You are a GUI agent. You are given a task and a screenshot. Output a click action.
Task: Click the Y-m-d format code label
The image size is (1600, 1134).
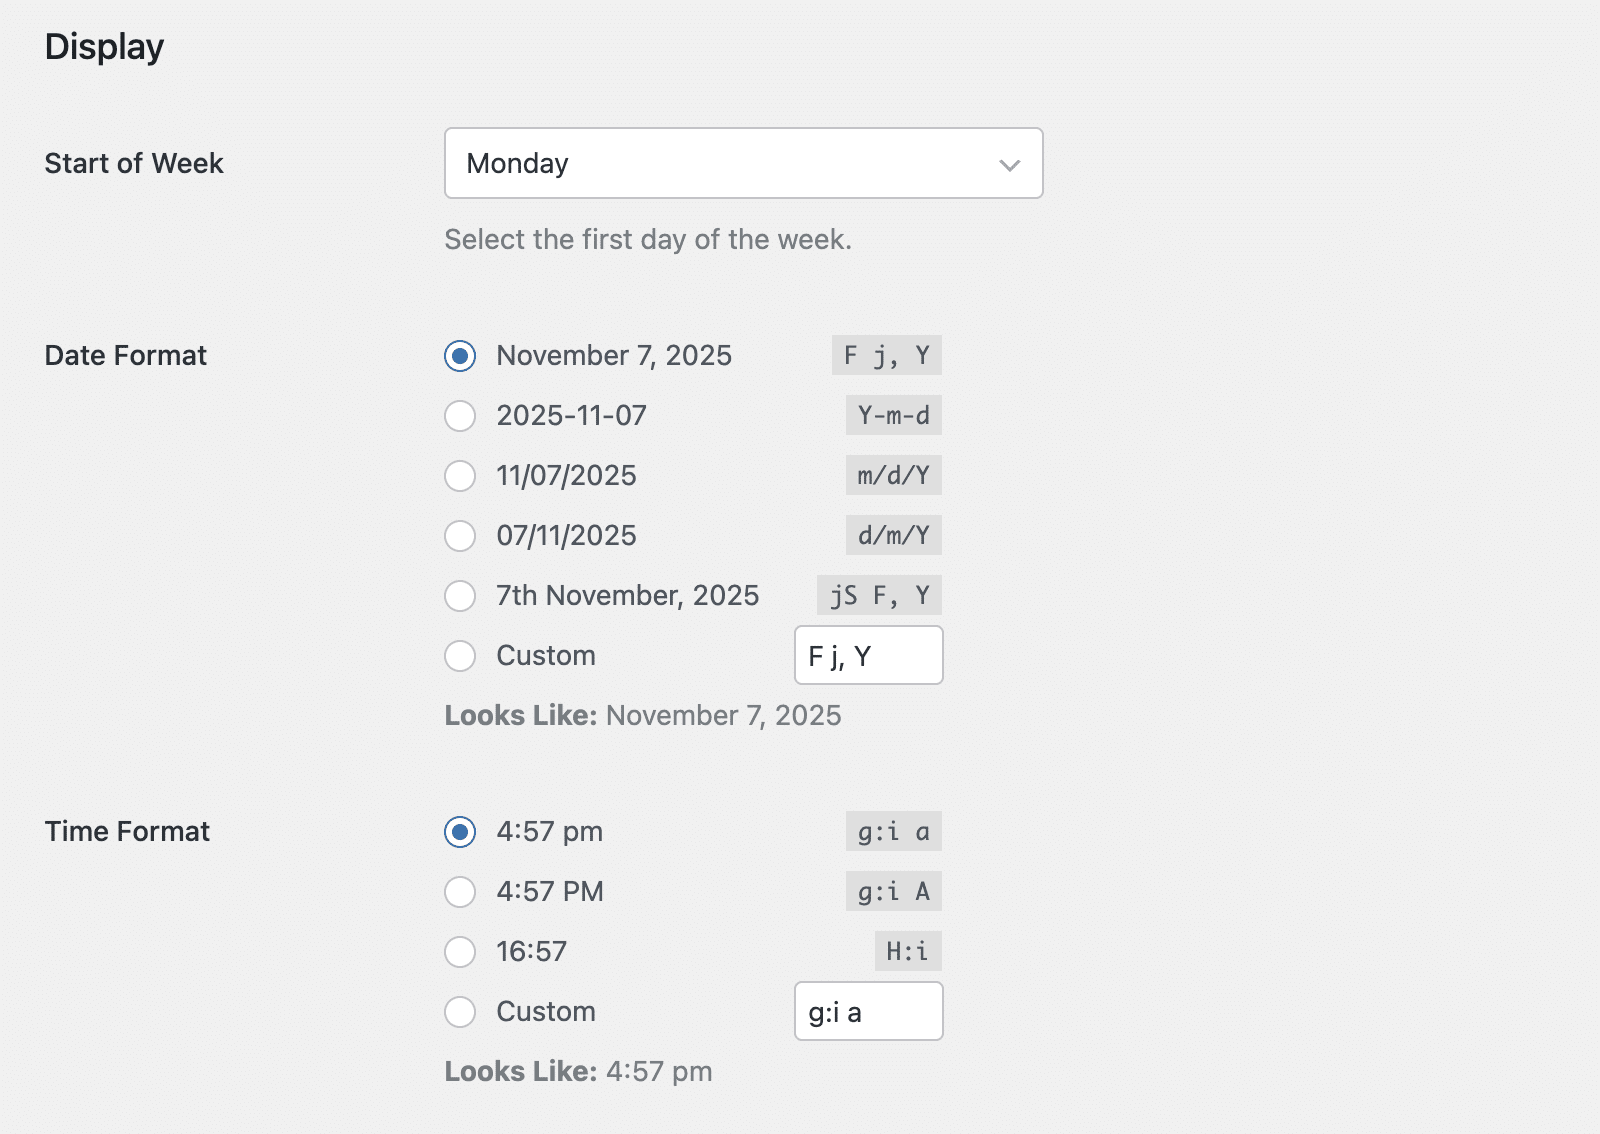click(x=892, y=415)
